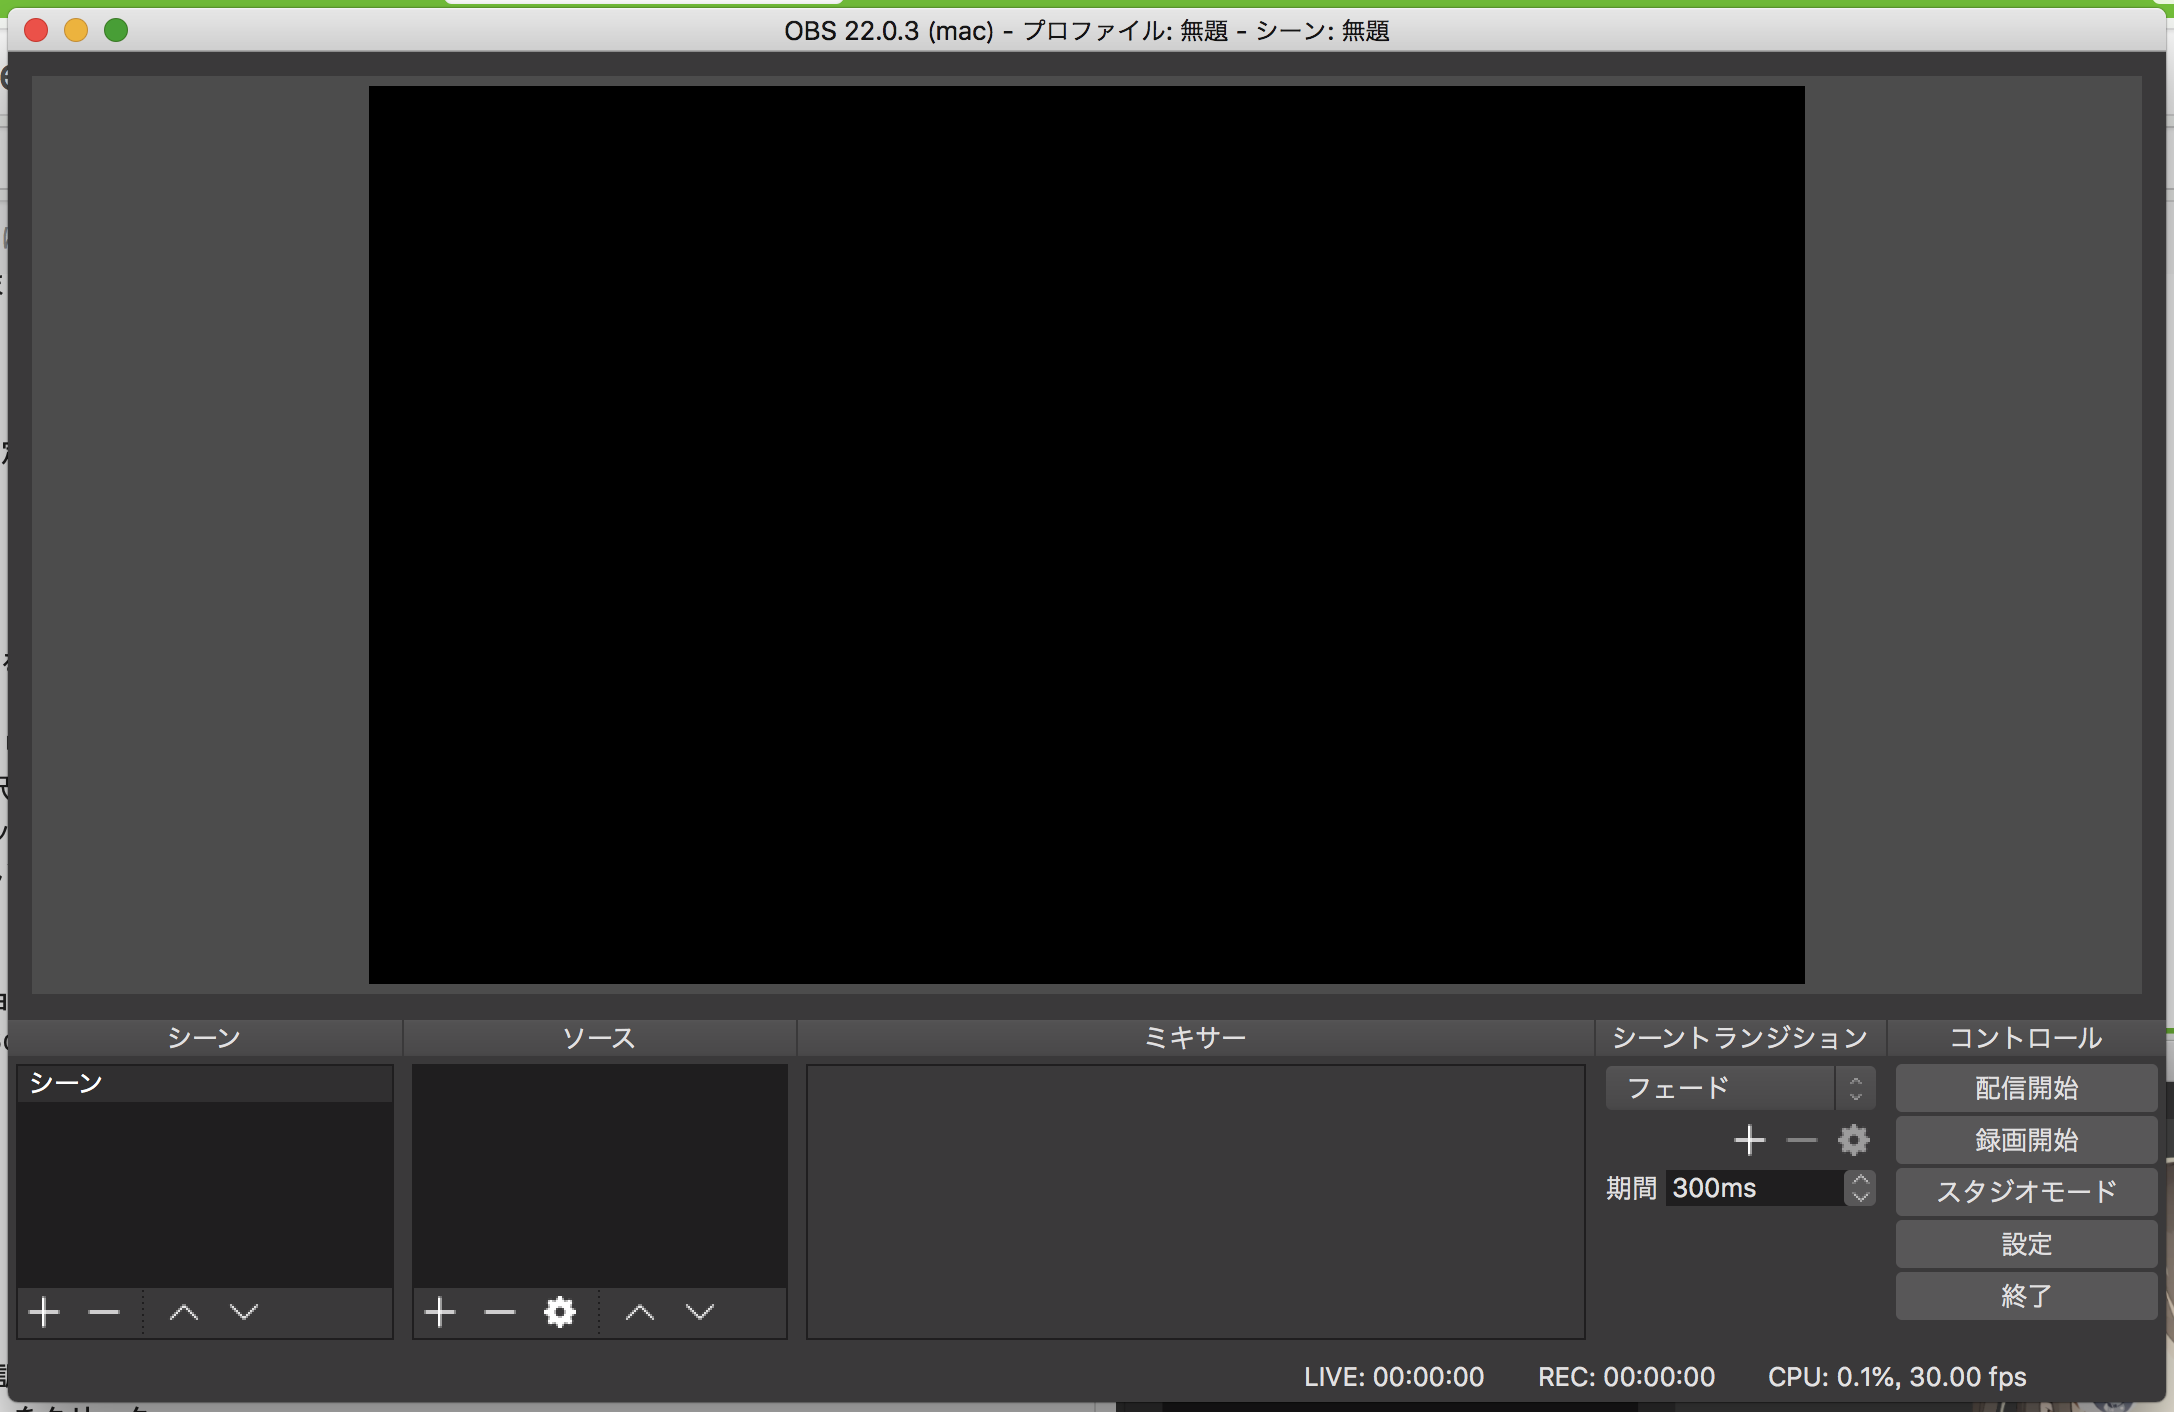Start recording with 録画開始 button
2174x1412 pixels.
[x=2026, y=1140]
